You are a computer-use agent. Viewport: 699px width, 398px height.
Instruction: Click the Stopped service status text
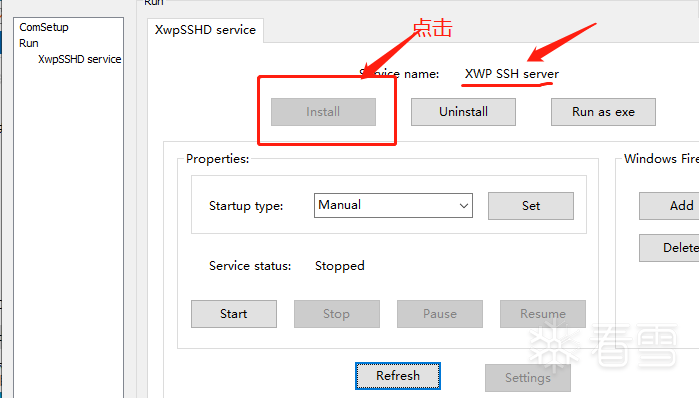point(340,266)
